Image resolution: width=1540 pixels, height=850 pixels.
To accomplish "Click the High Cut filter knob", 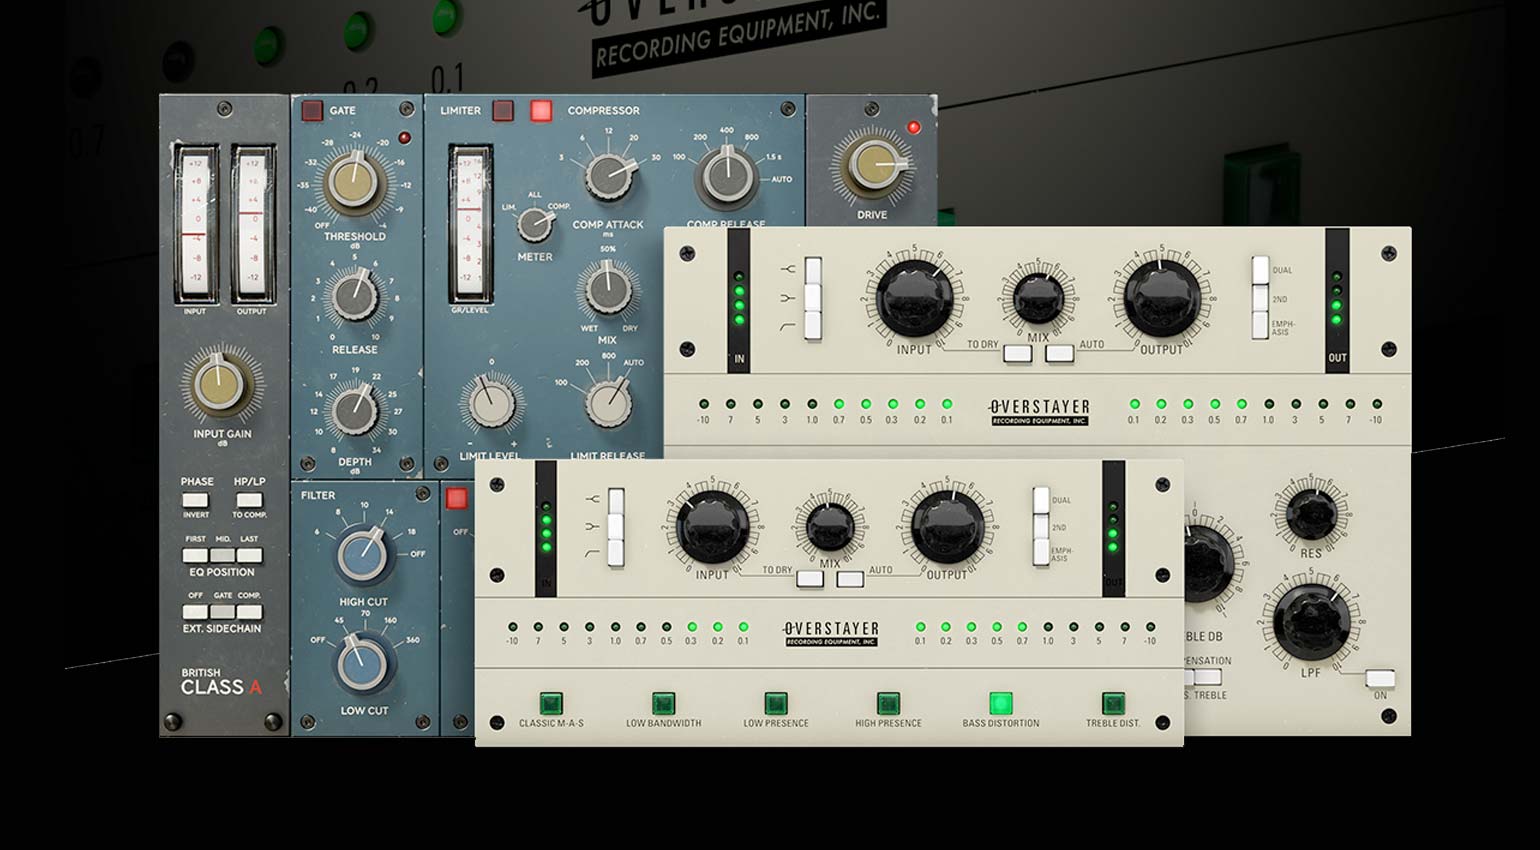I will [361, 554].
